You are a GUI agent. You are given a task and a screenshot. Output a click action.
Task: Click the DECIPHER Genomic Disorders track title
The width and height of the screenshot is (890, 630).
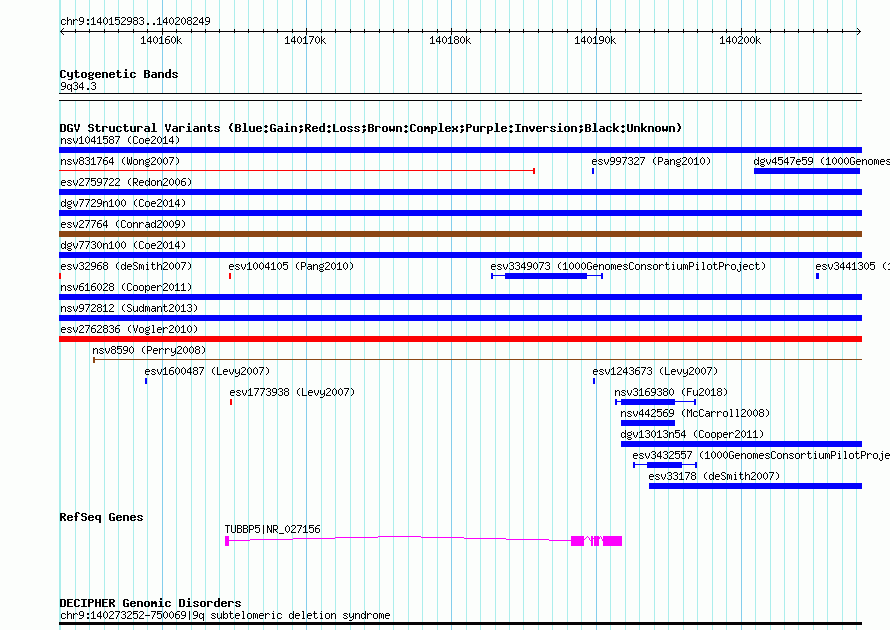pyautogui.click(x=150, y=603)
